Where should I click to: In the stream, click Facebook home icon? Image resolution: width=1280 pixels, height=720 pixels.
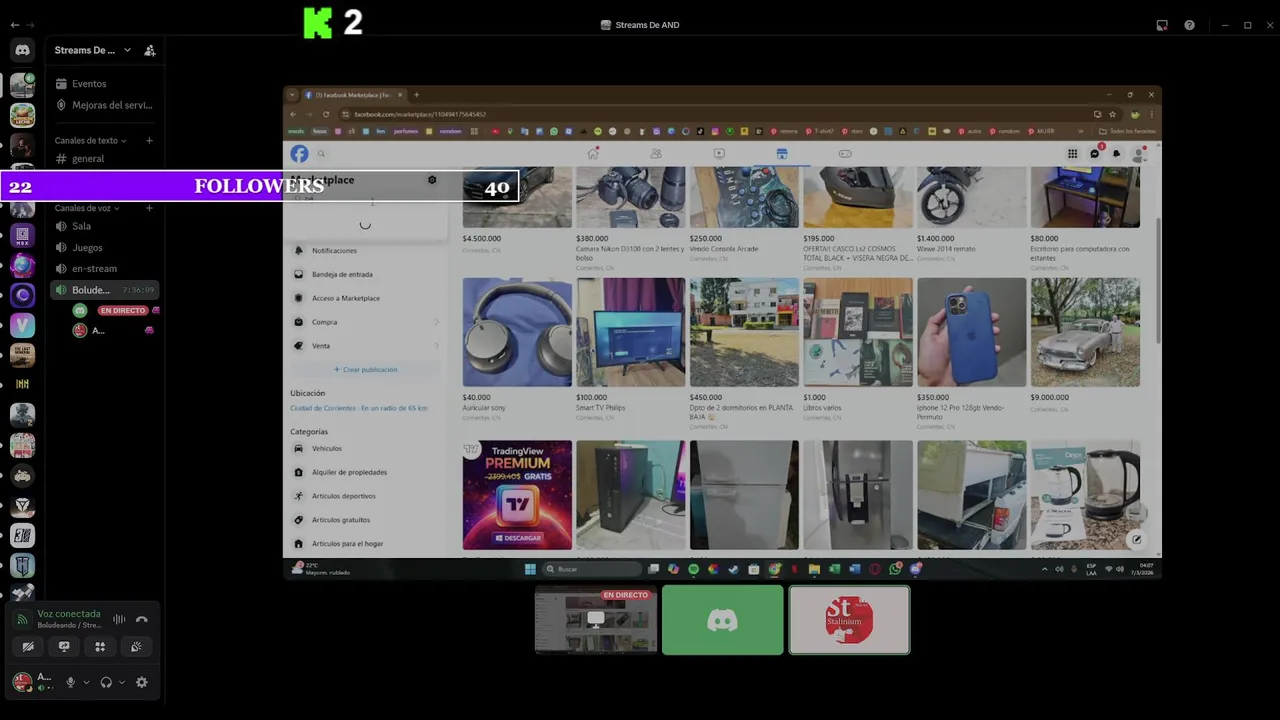tap(593, 153)
